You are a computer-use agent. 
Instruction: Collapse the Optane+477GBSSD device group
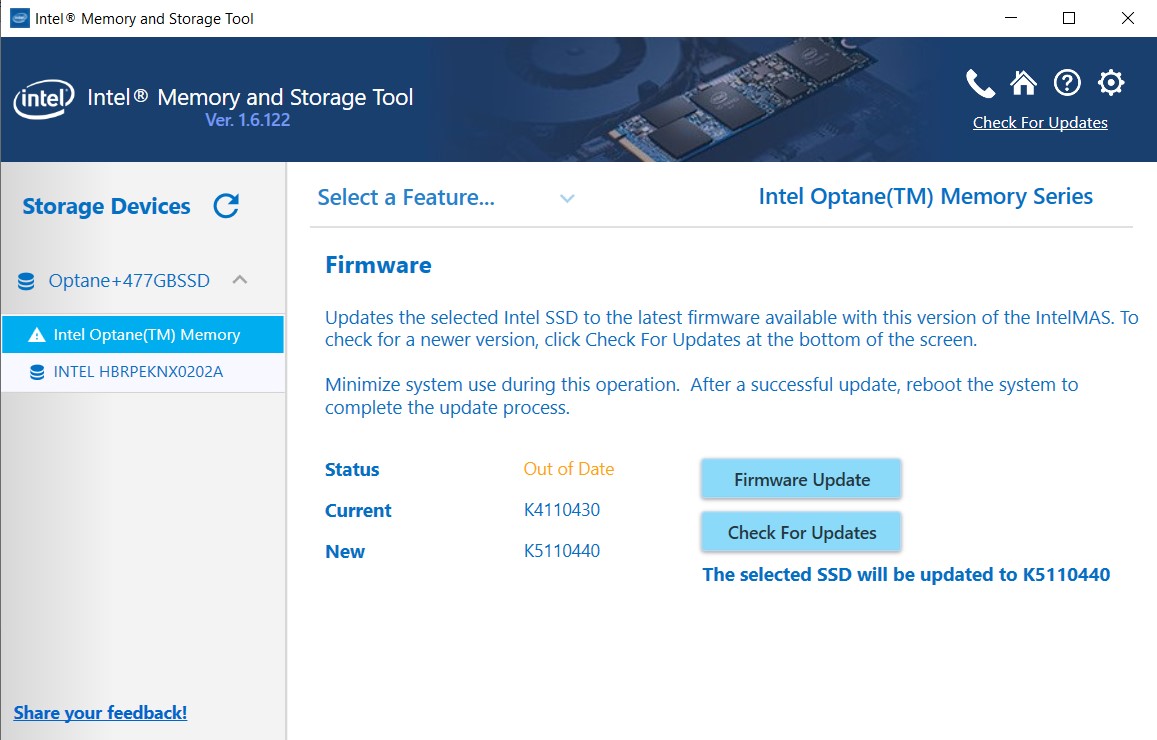[x=238, y=281]
